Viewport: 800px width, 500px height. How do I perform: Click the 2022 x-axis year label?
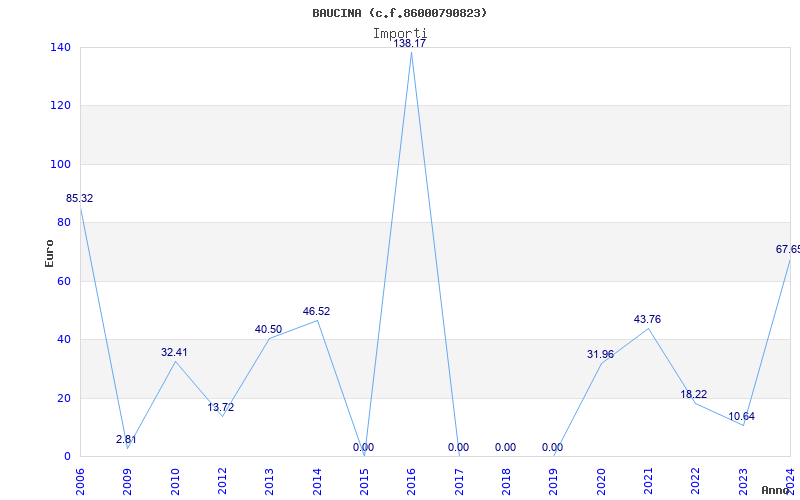tap(695, 482)
